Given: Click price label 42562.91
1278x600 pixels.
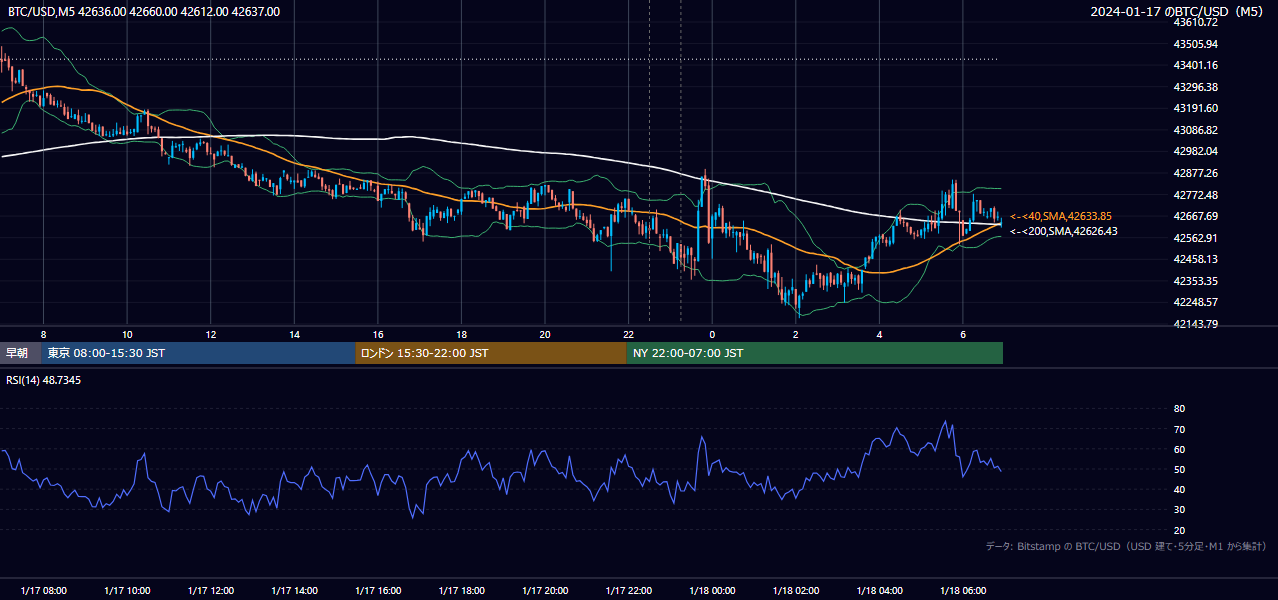Looking at the screenshot, I should 1196,238.
